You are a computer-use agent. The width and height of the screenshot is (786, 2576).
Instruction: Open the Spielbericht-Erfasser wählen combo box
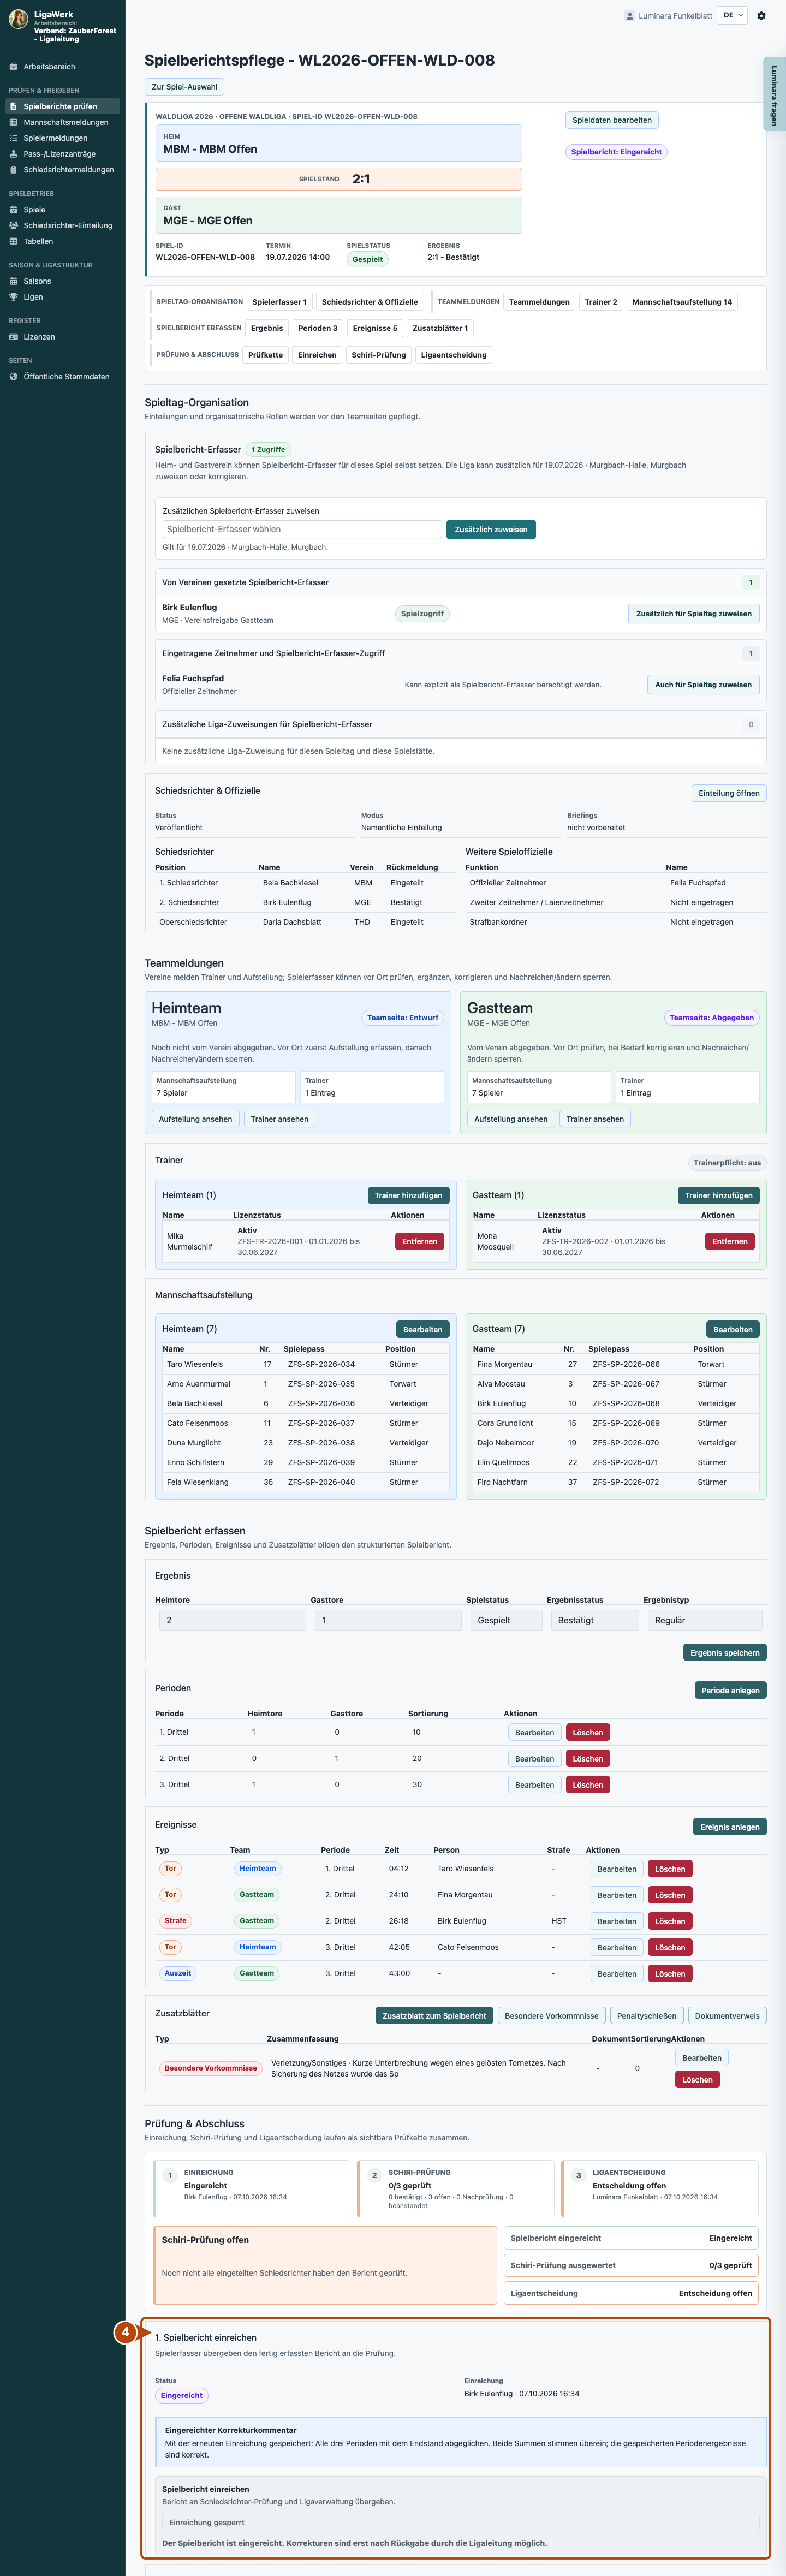(302, 529)
